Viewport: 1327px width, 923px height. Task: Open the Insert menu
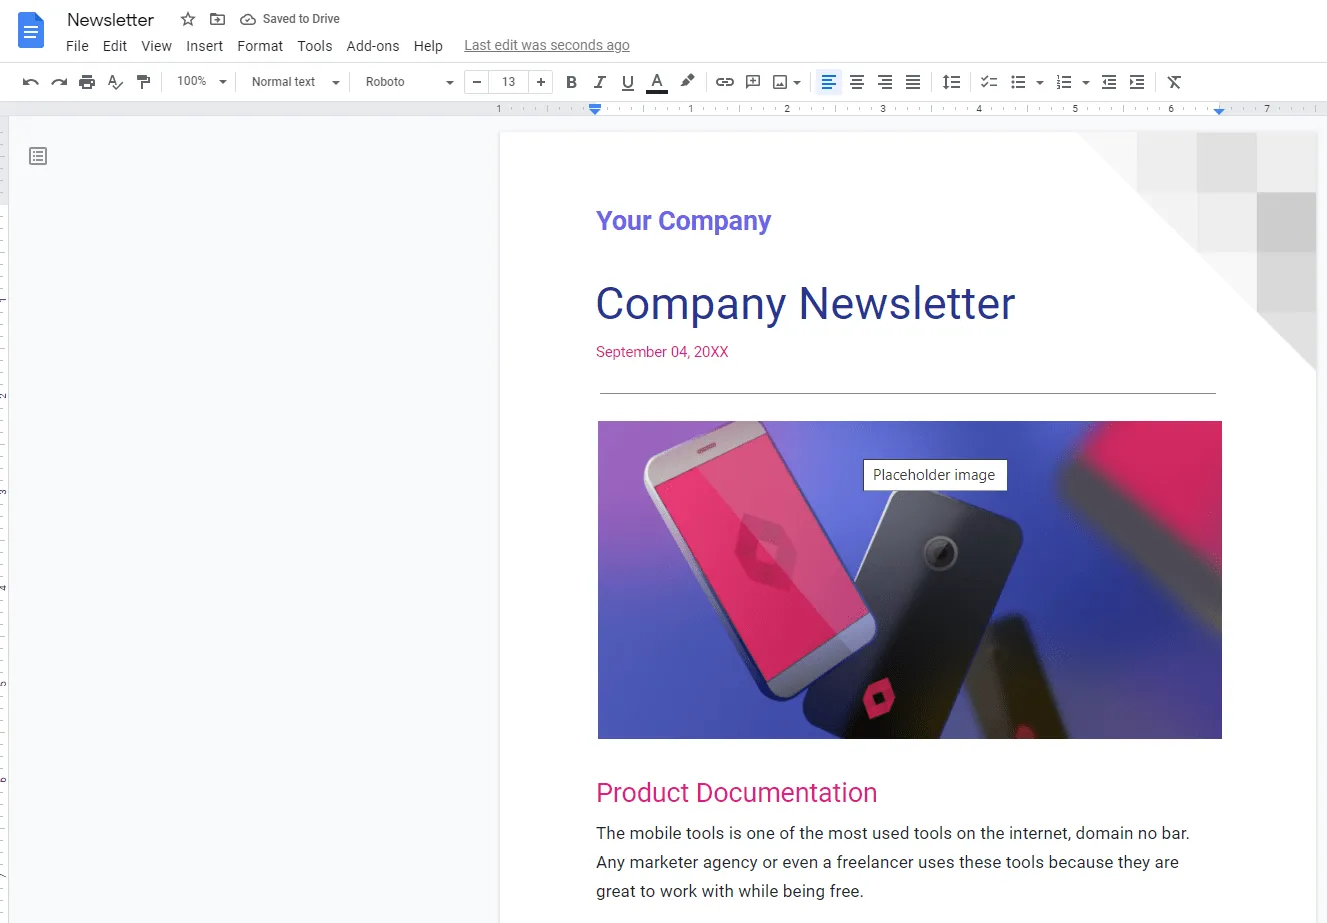pyautogui.click(x=204, y=46)
